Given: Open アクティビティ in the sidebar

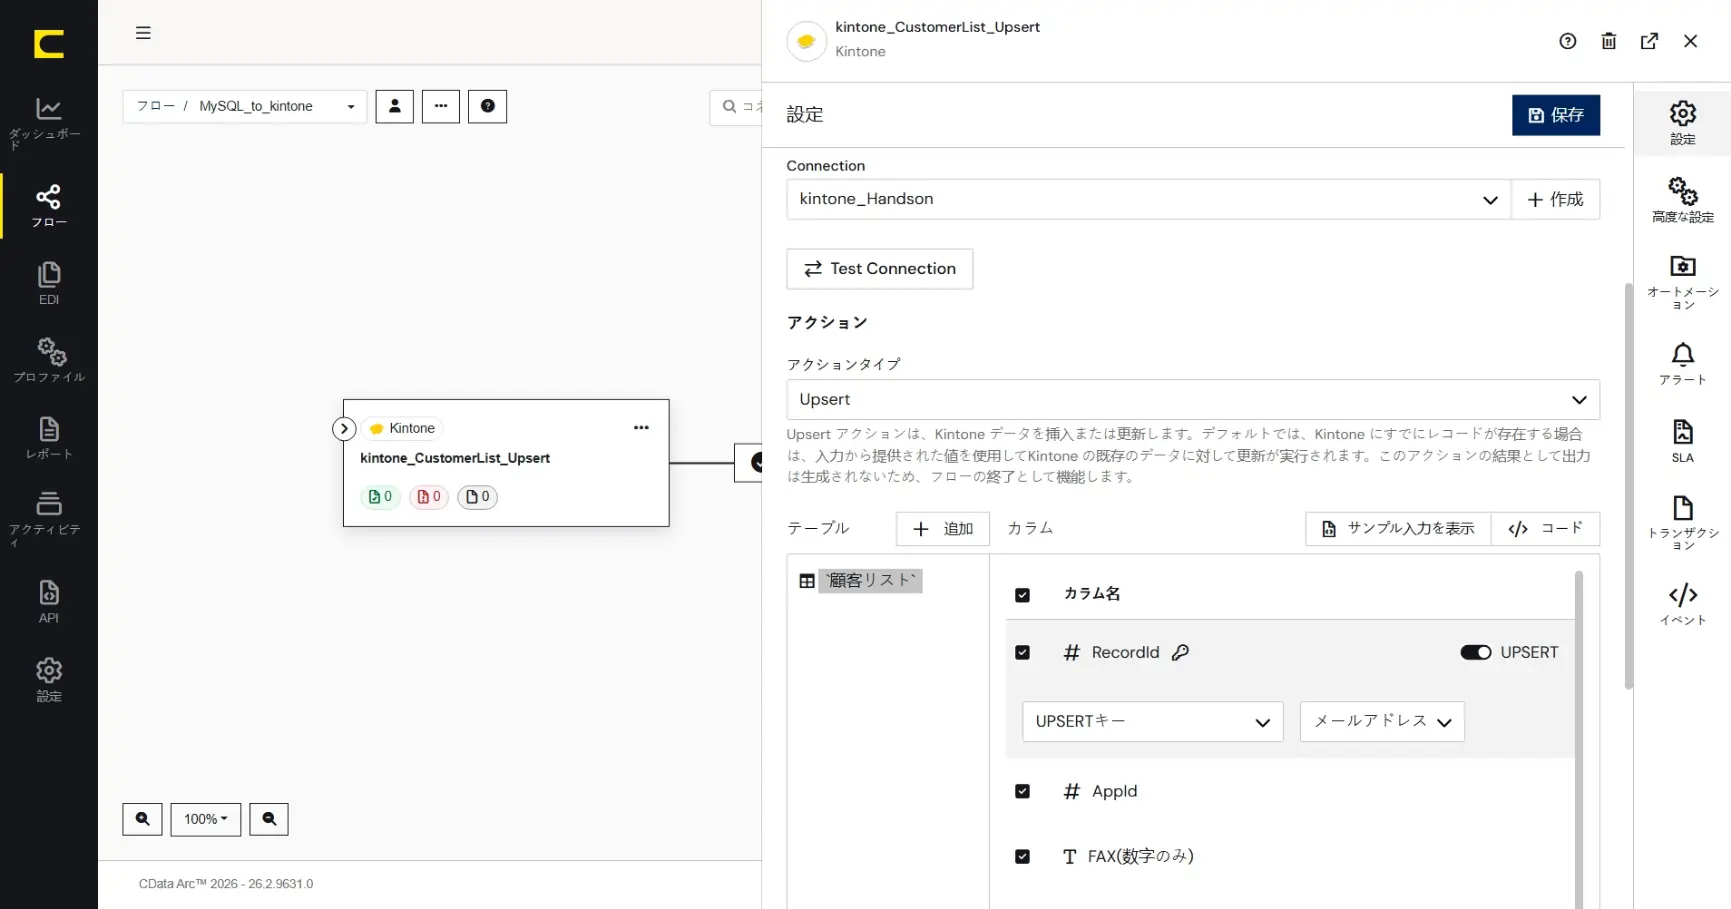Looking at the screenshot, I should tap(48, 518).
